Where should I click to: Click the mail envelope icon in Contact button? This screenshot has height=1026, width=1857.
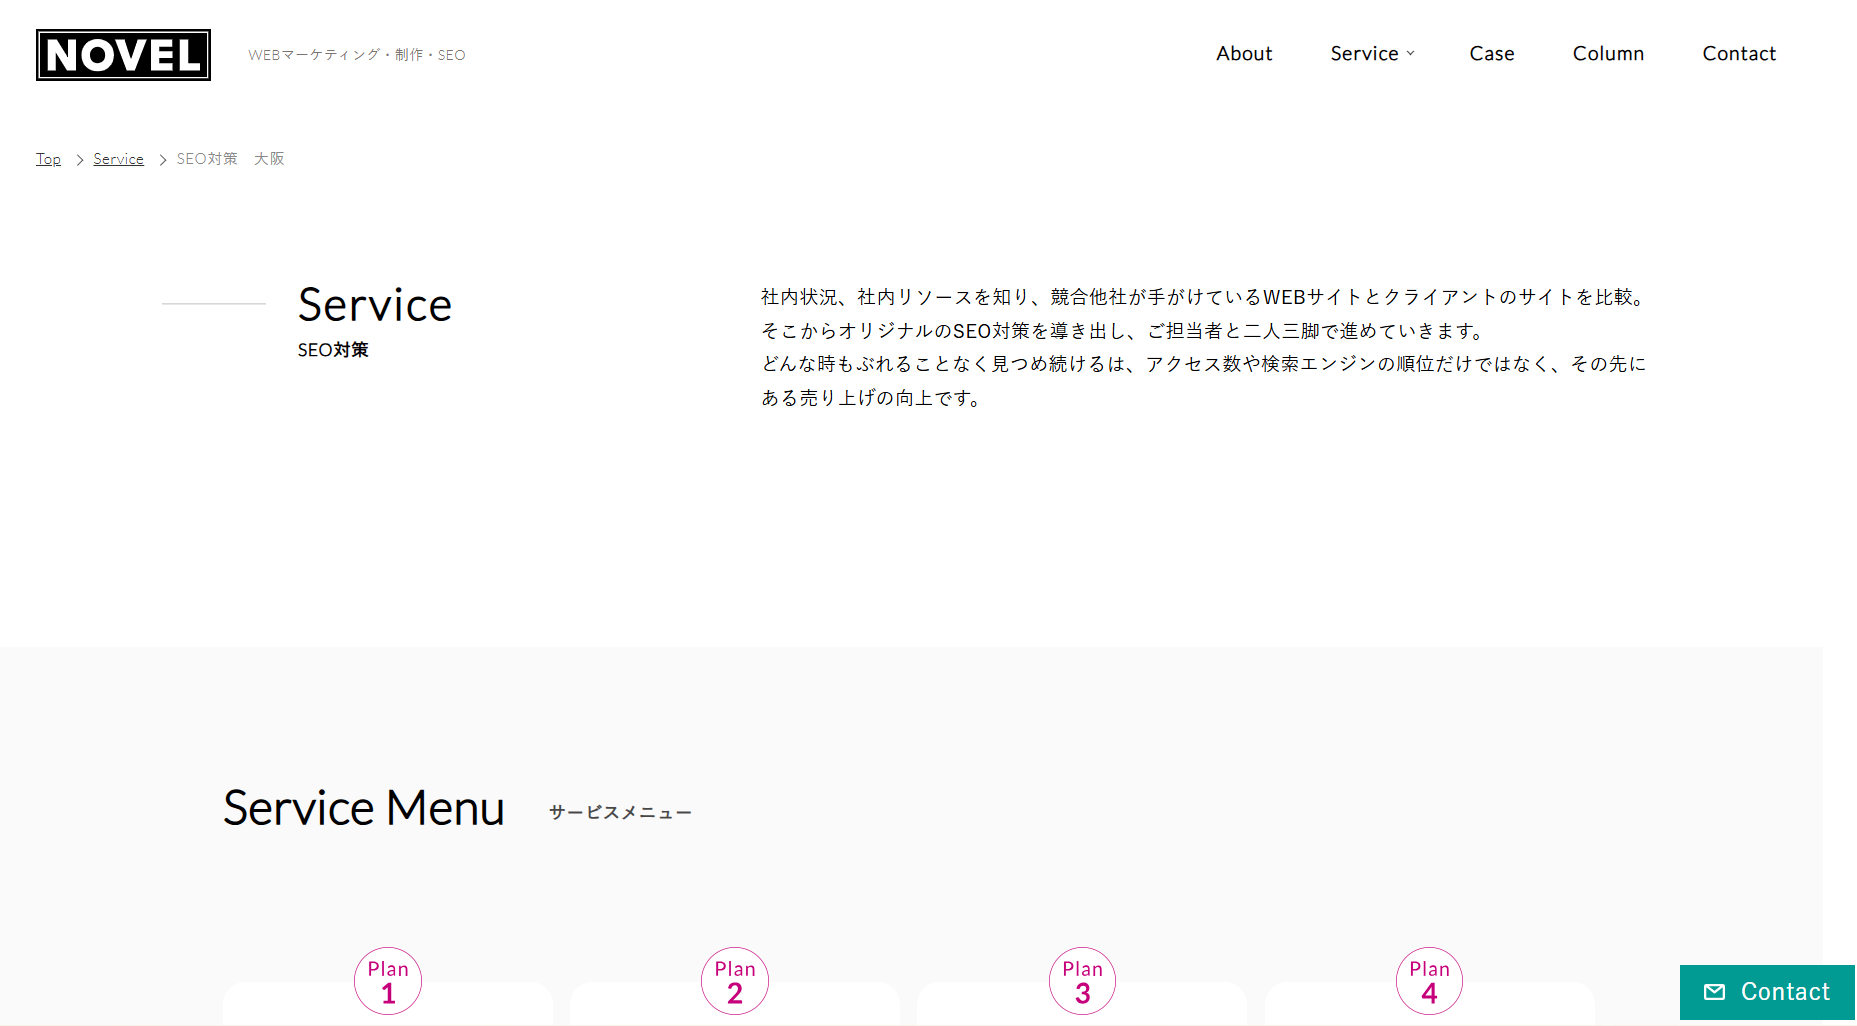click(1716, 992)
